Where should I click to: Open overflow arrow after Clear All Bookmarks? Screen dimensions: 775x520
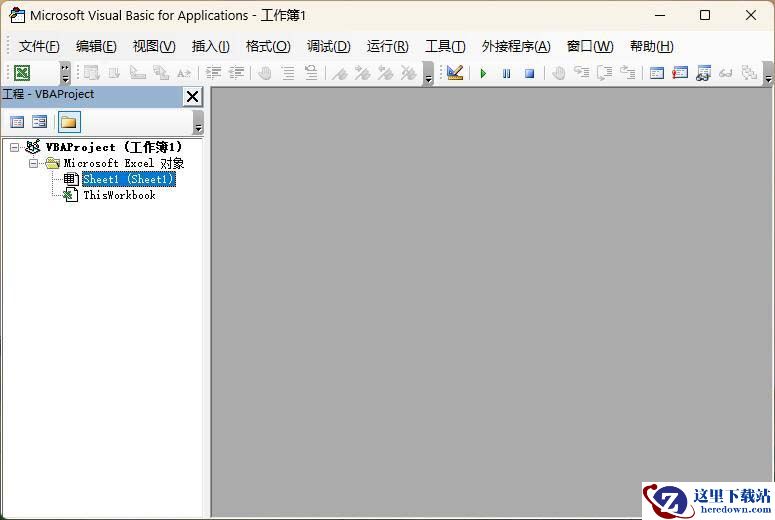tap(429, 73)
